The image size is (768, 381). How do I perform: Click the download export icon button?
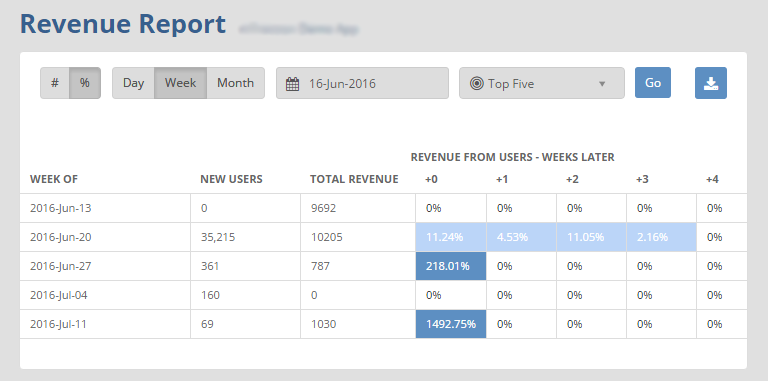[x=711, y=83]
